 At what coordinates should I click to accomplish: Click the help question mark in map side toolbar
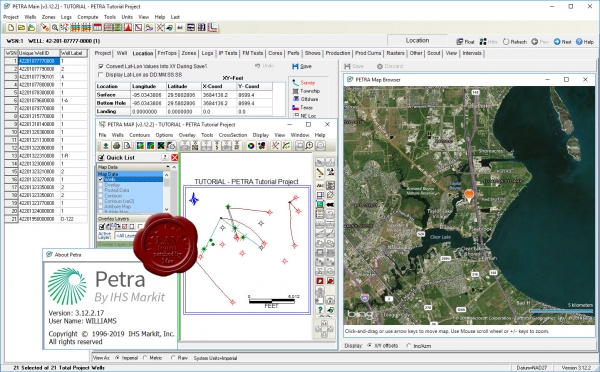320,310
